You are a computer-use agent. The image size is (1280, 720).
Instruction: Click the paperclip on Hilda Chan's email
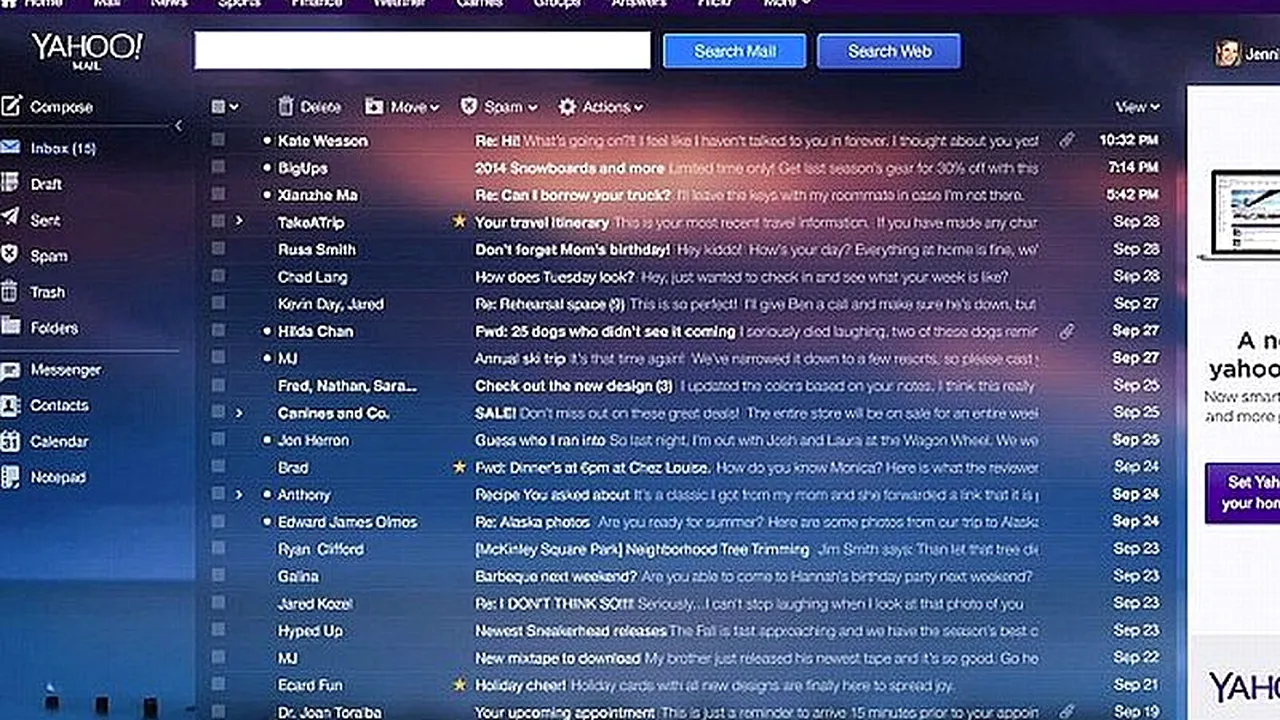(1066, 331)
